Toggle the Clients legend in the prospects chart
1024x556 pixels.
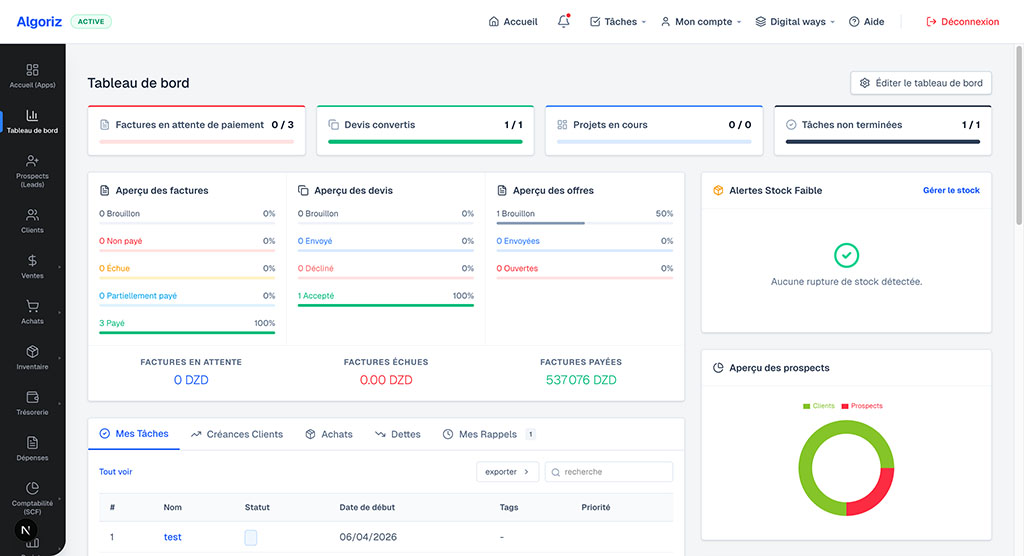coord(819,406)
